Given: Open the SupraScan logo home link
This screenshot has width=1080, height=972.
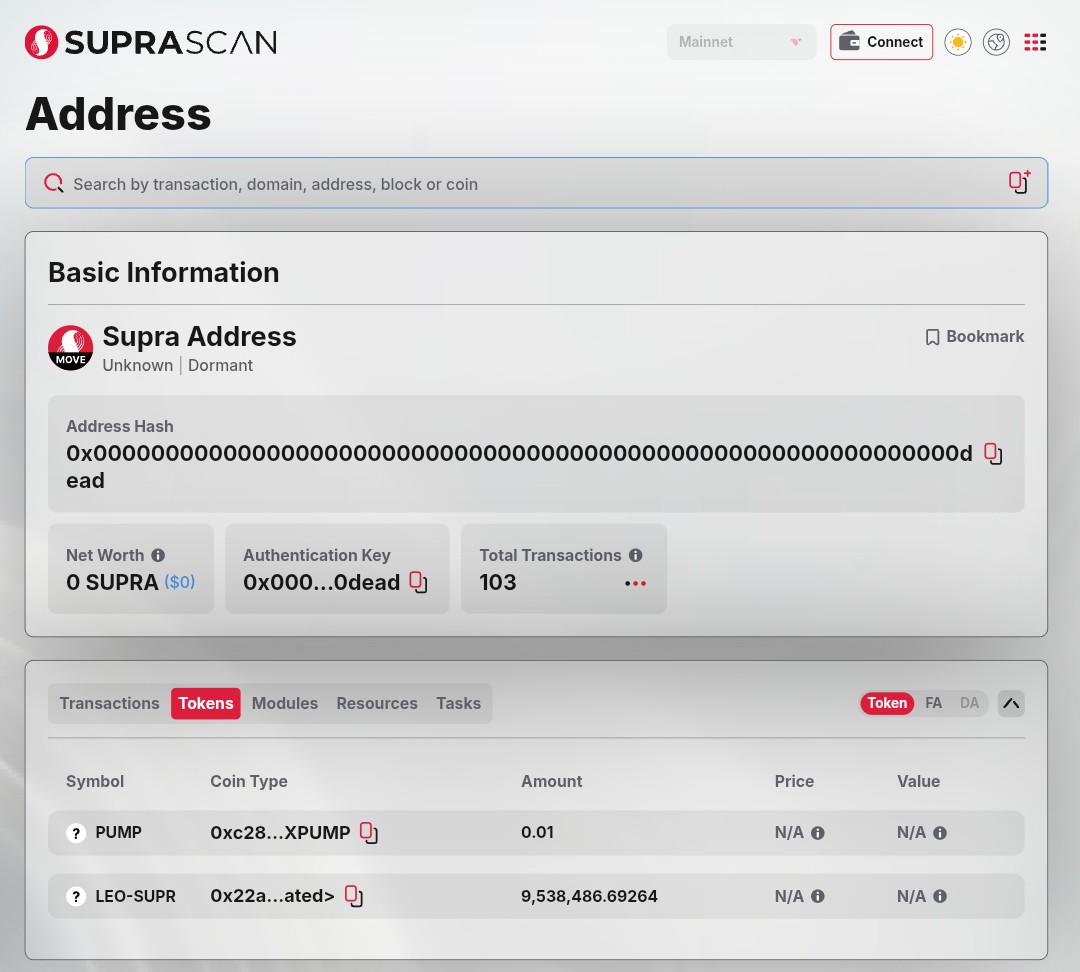Looking at the screenshot, I should (x=151, y=42).
